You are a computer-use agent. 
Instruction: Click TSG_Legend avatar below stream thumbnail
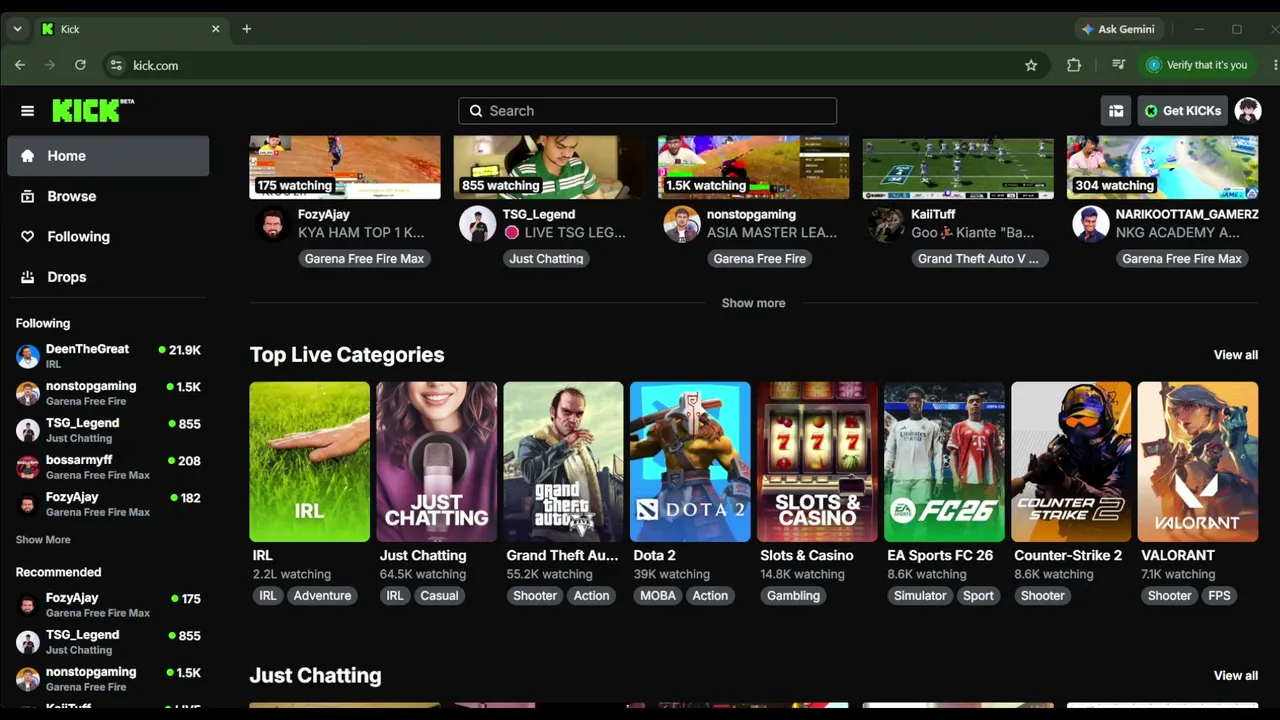(x=477, y=224)
